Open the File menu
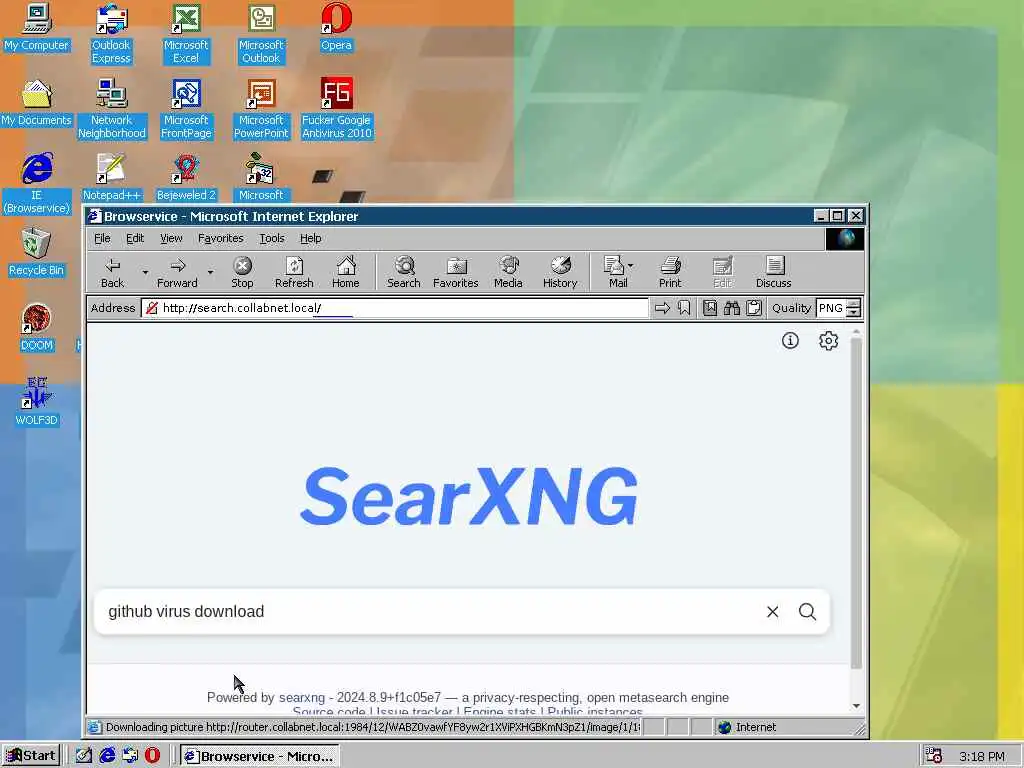This screenshot has width=1024, height=768. click(102, 238)
